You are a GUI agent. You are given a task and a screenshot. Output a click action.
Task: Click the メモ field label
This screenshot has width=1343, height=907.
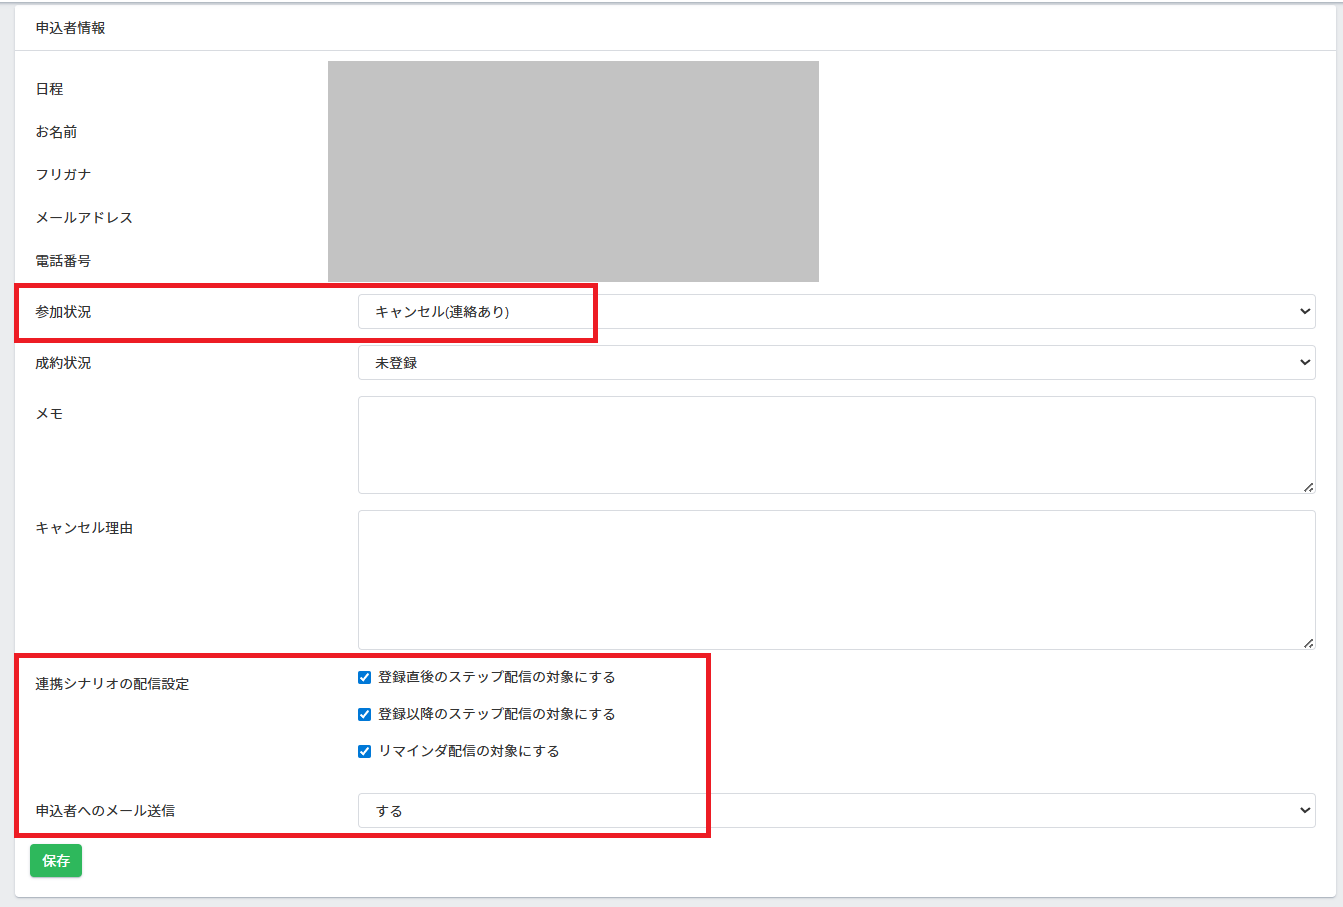click(x=49, y=414)
